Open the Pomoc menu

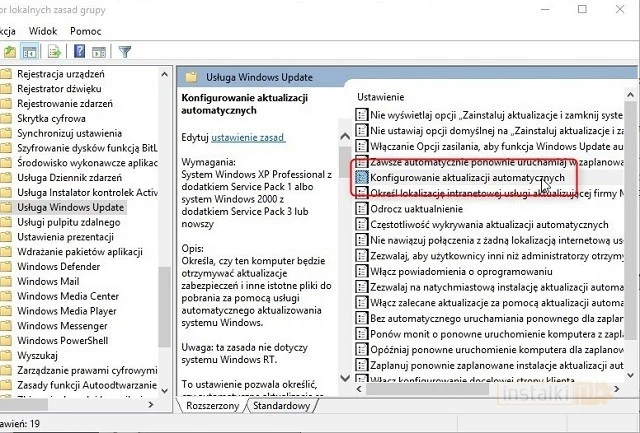coord(86,31)
